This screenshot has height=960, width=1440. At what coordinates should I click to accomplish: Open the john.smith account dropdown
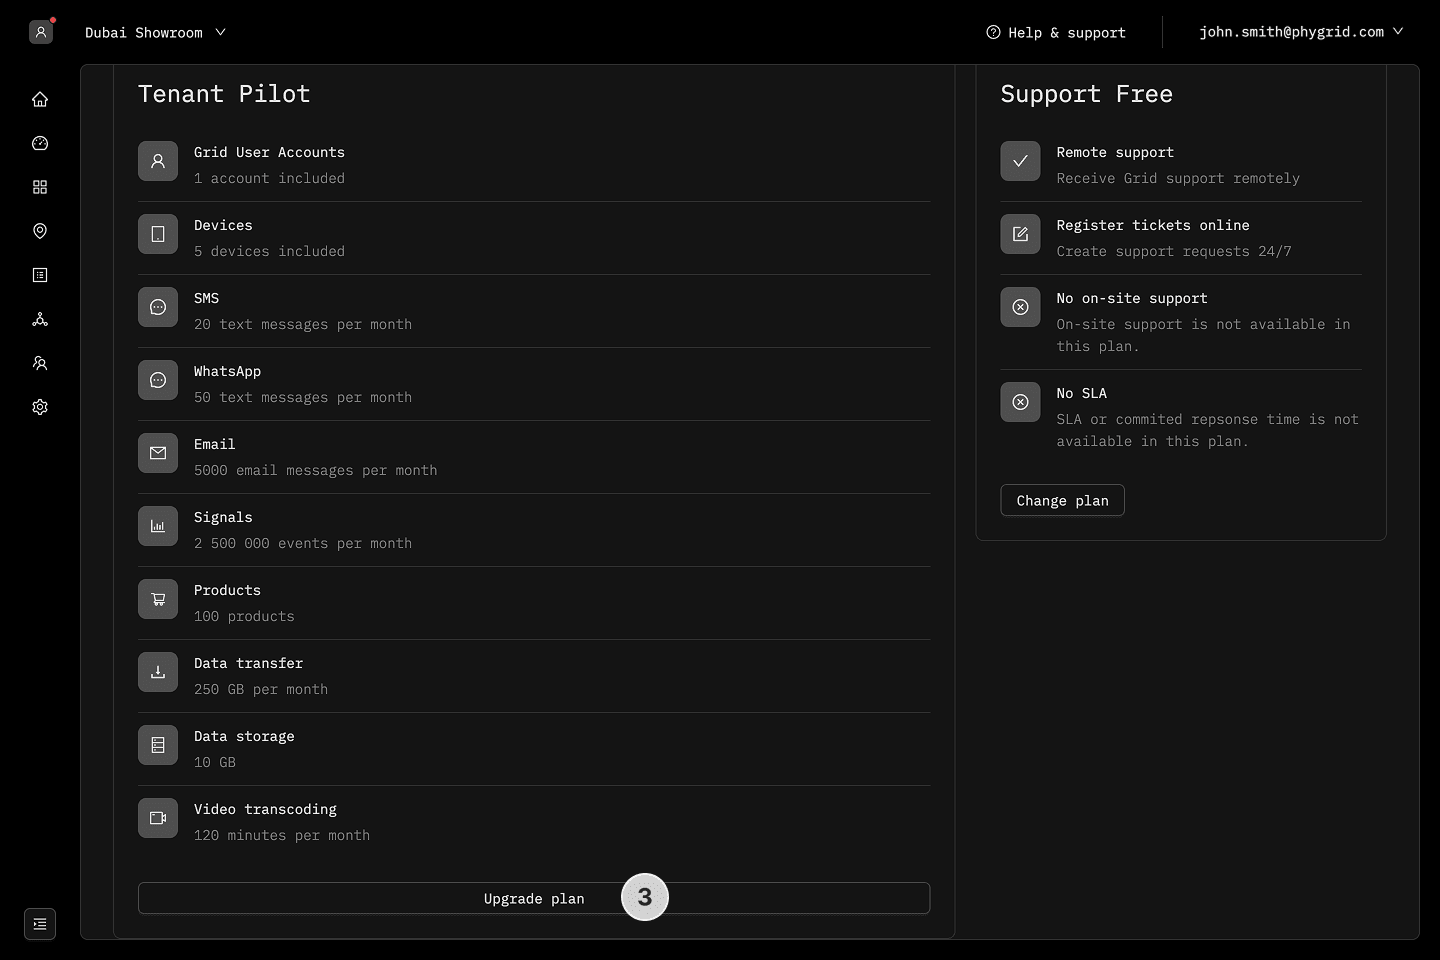[1300, 31]
